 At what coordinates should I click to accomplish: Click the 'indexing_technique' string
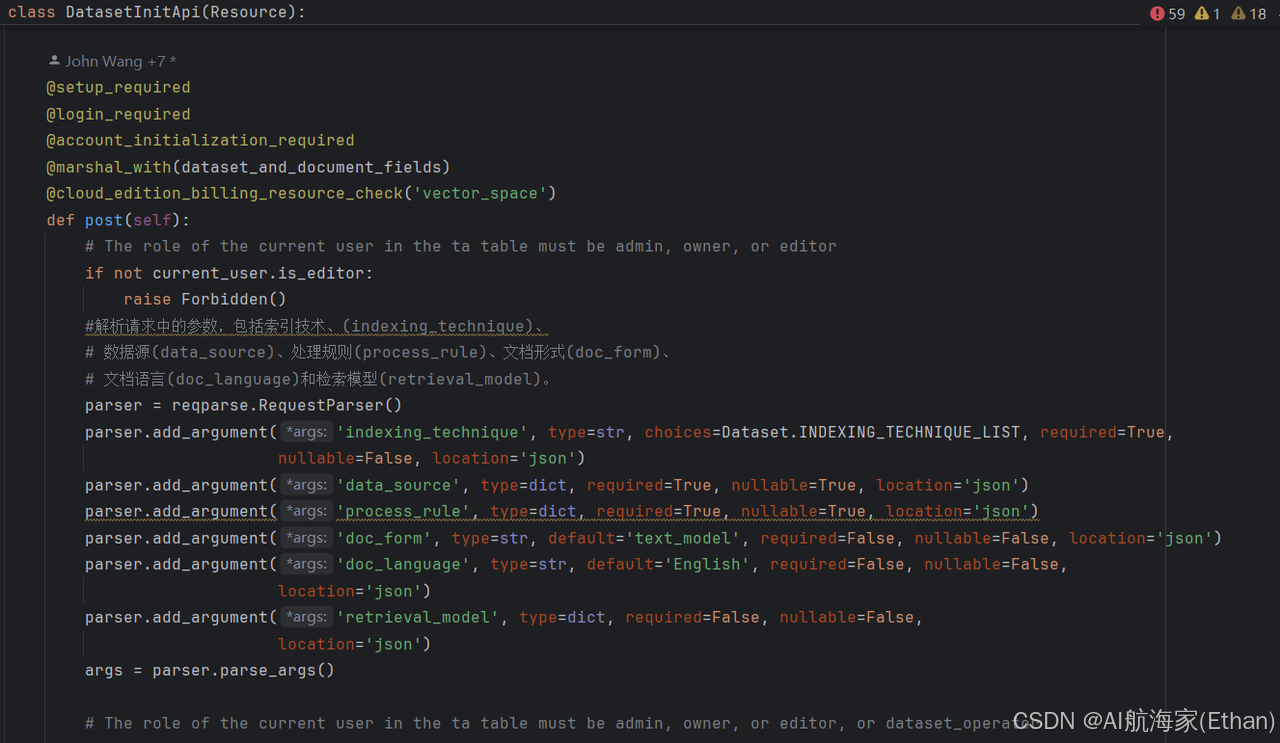click(433, 432)
